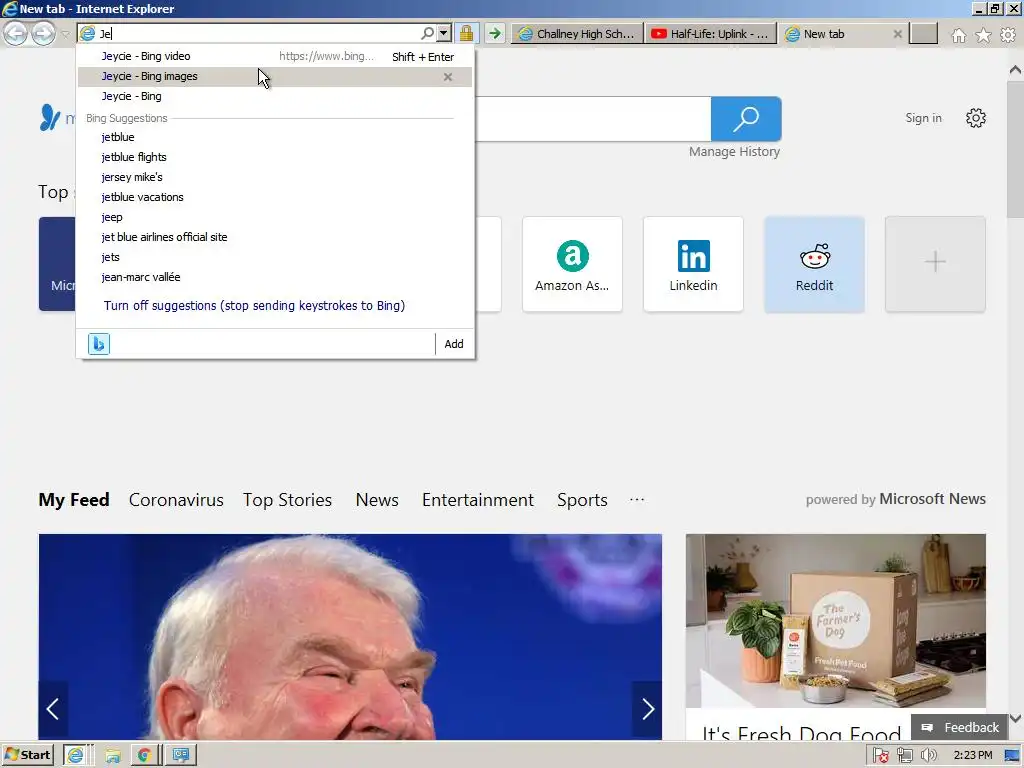Open Google Chrome taskbar icon
1024x768 pixels.
144,755
